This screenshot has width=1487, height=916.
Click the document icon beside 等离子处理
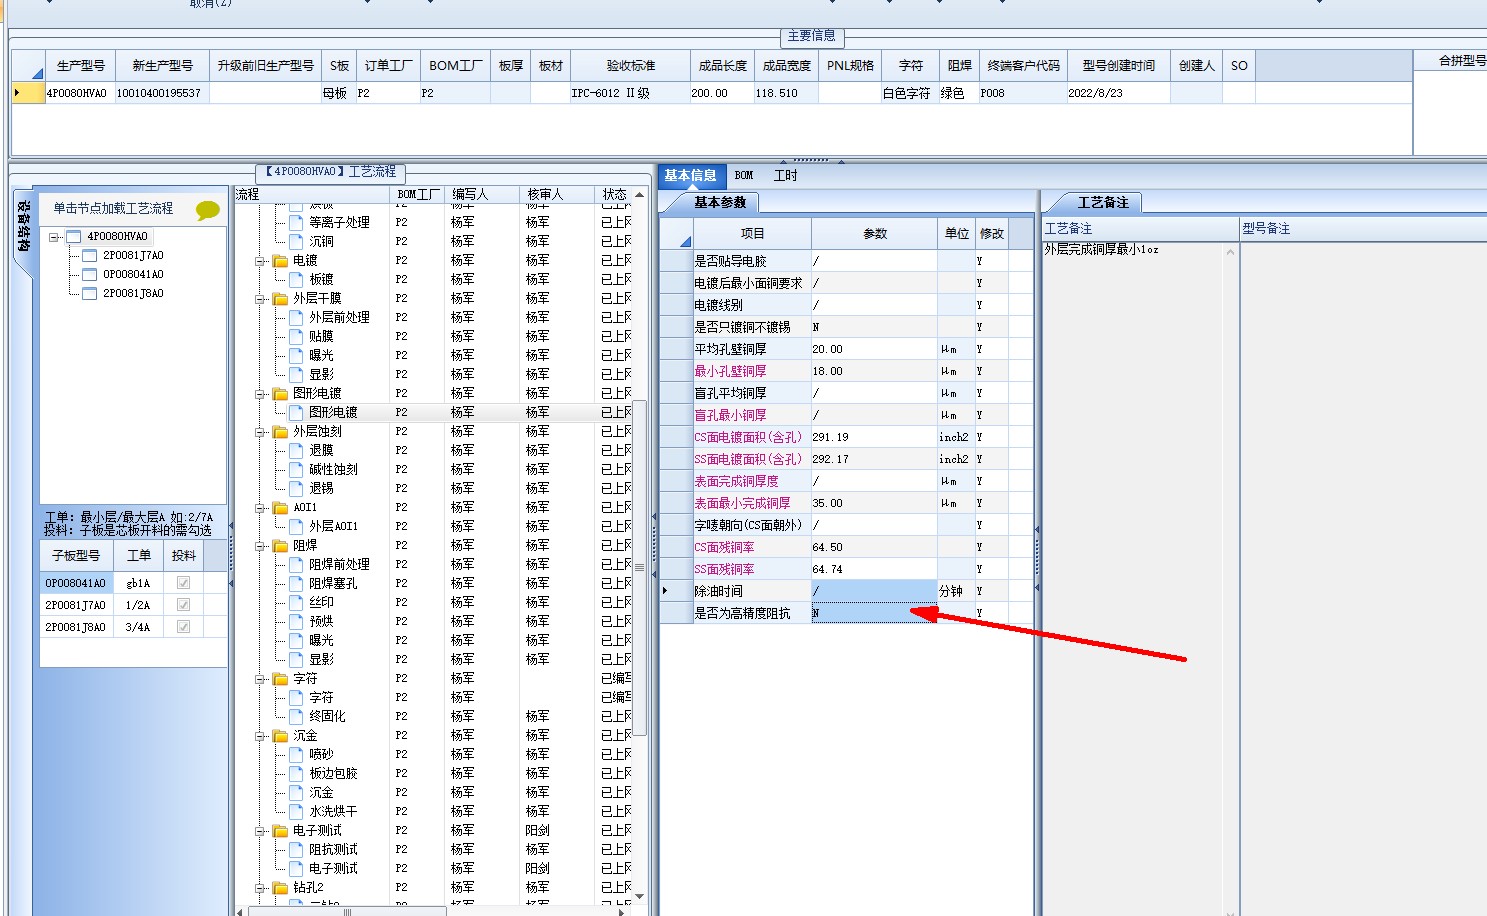pyautogui.click(x=296, y=222)
